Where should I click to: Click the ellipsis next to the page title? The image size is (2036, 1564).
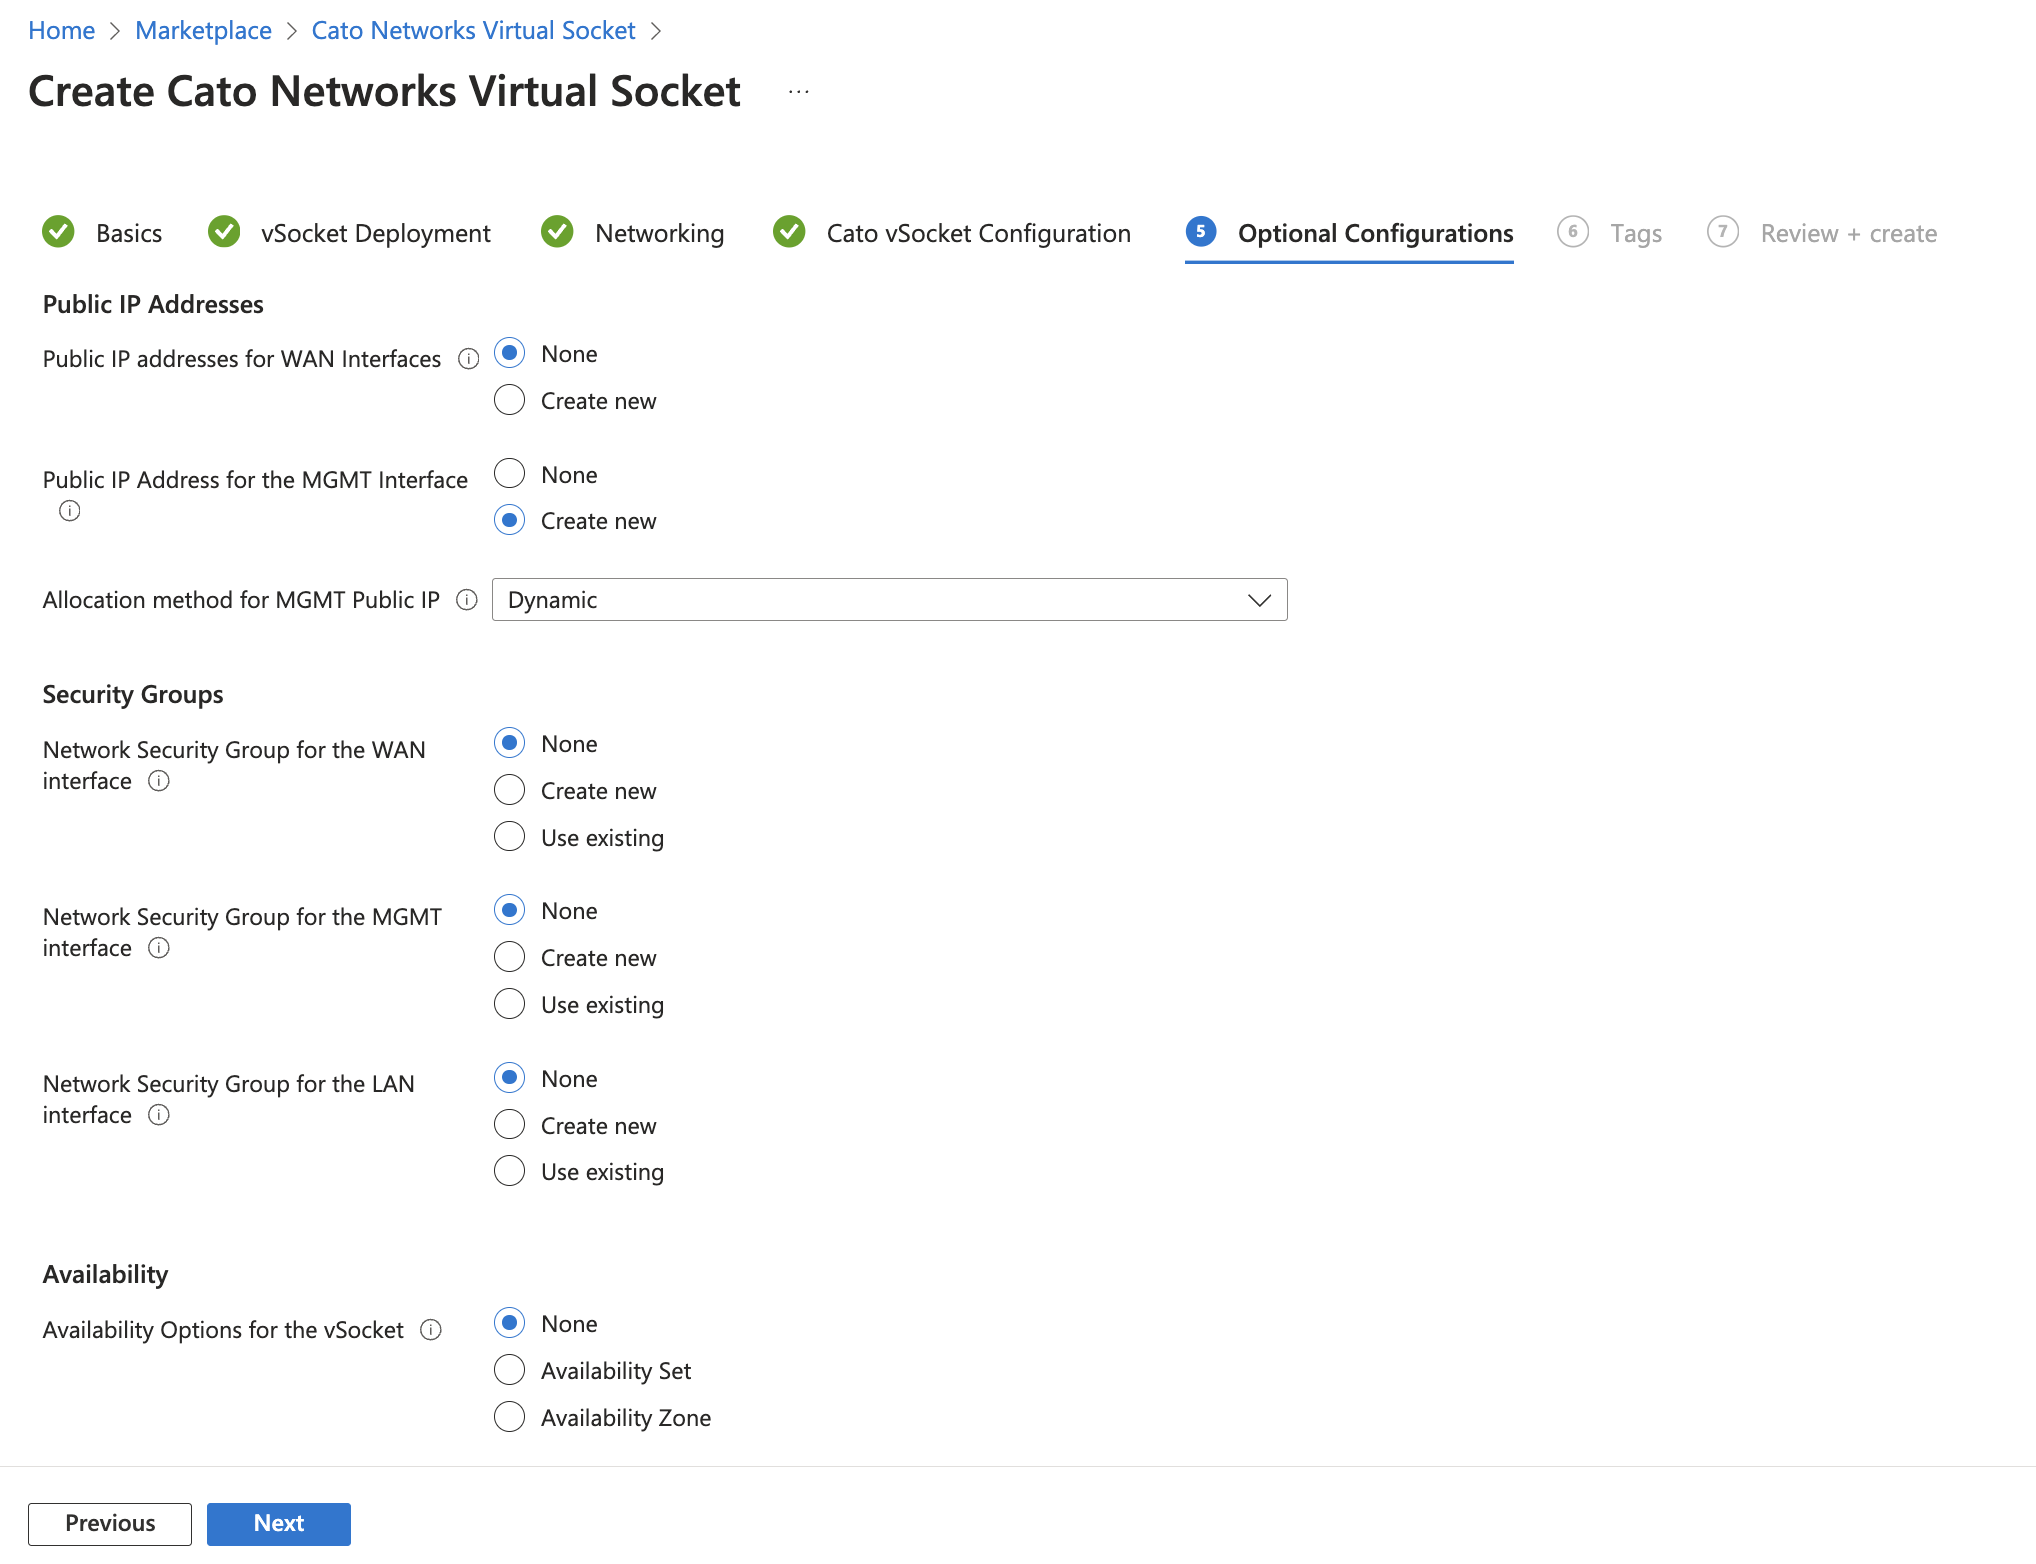coord(797,90)
